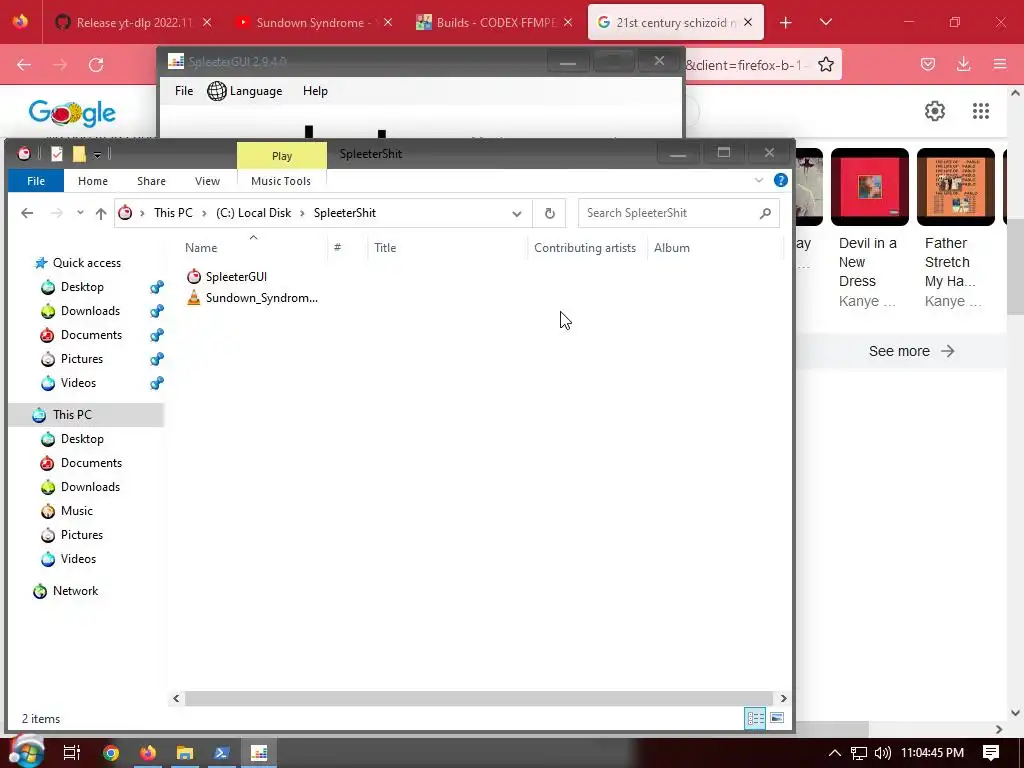1024x768 pixels.
Task: Save to Pocket icon in Firefox
Action: click(927, 64)
